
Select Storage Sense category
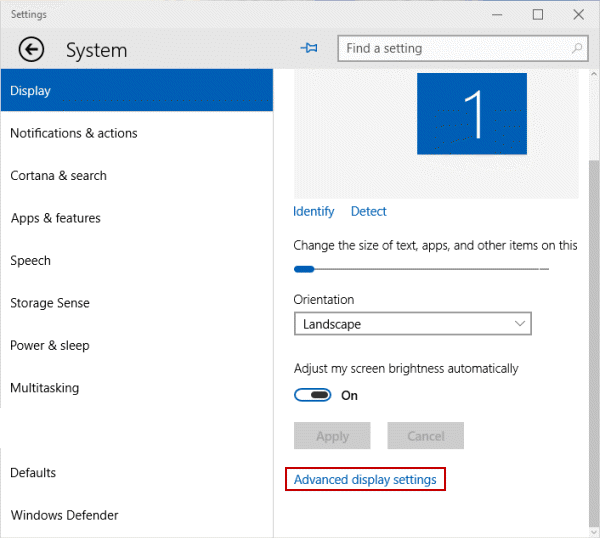tap(50, 303)
